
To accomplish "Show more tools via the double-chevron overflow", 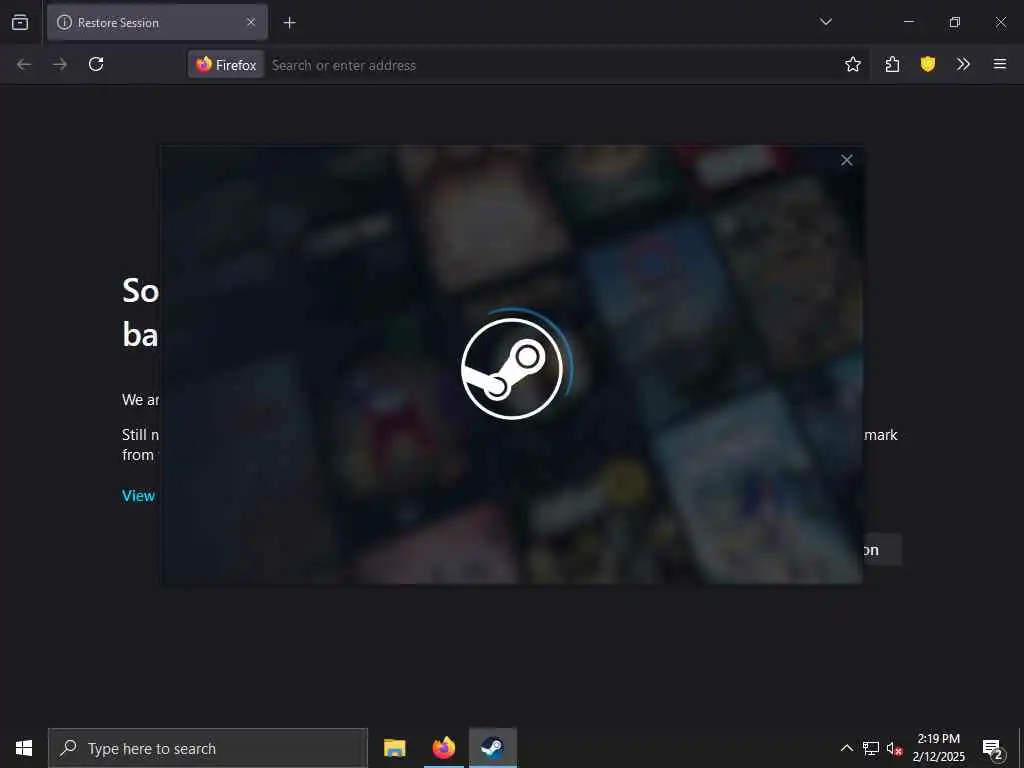I will coord(963,64).
